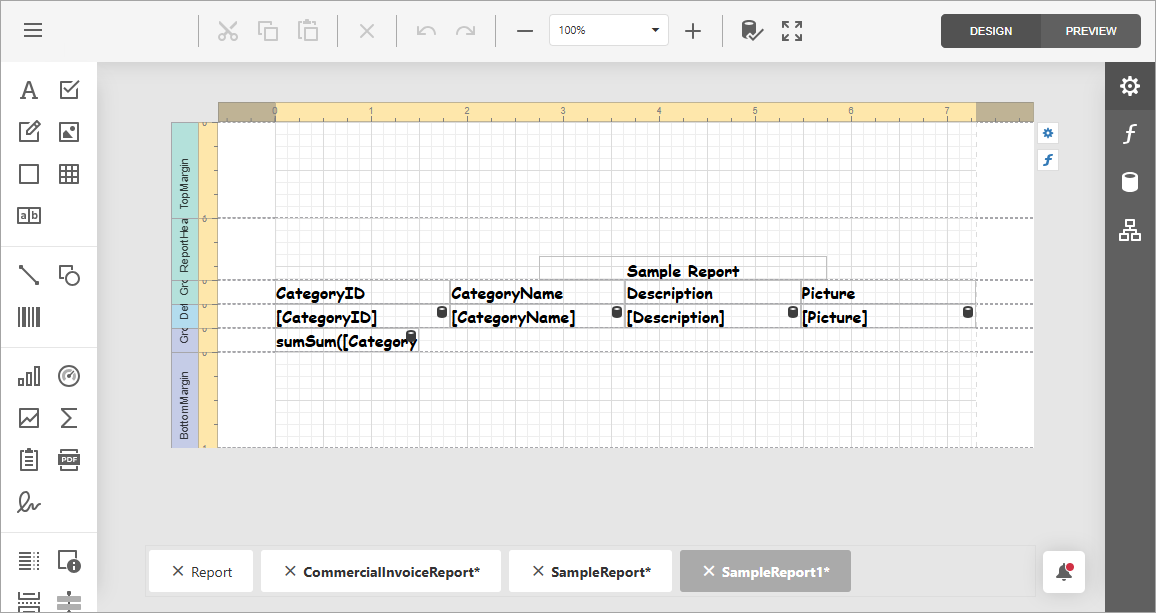The image size is (1156, 613).
Task: Select the BottomMargin band
Action: 184,400
